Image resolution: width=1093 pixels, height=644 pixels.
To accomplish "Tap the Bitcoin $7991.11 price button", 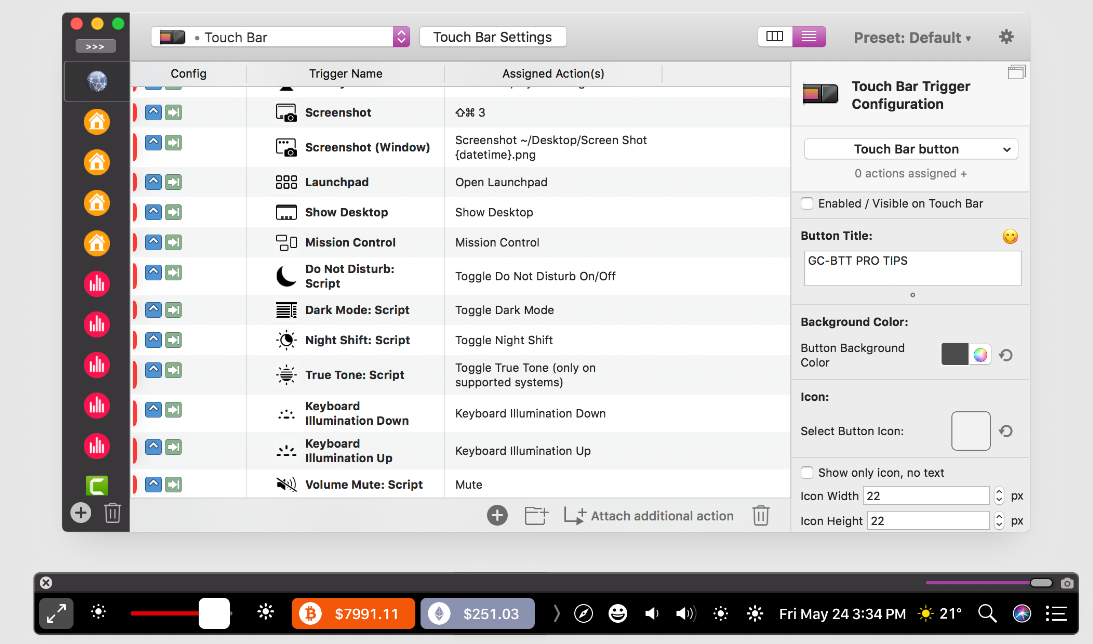I will [x=353, y=614].
